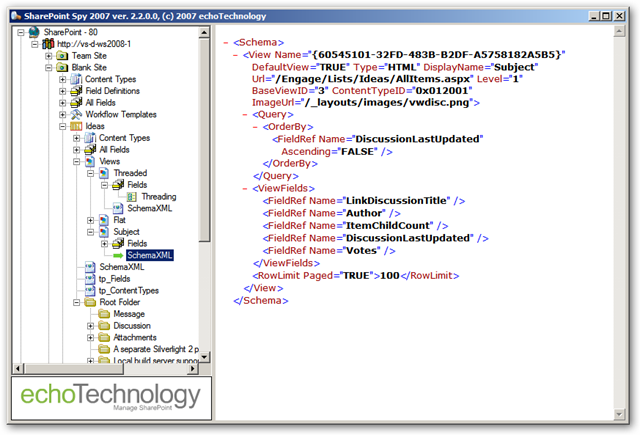Expand the Team Site node
Viewport: 640px width, 435px height.
pyautogui.click(x=49, y=56)
